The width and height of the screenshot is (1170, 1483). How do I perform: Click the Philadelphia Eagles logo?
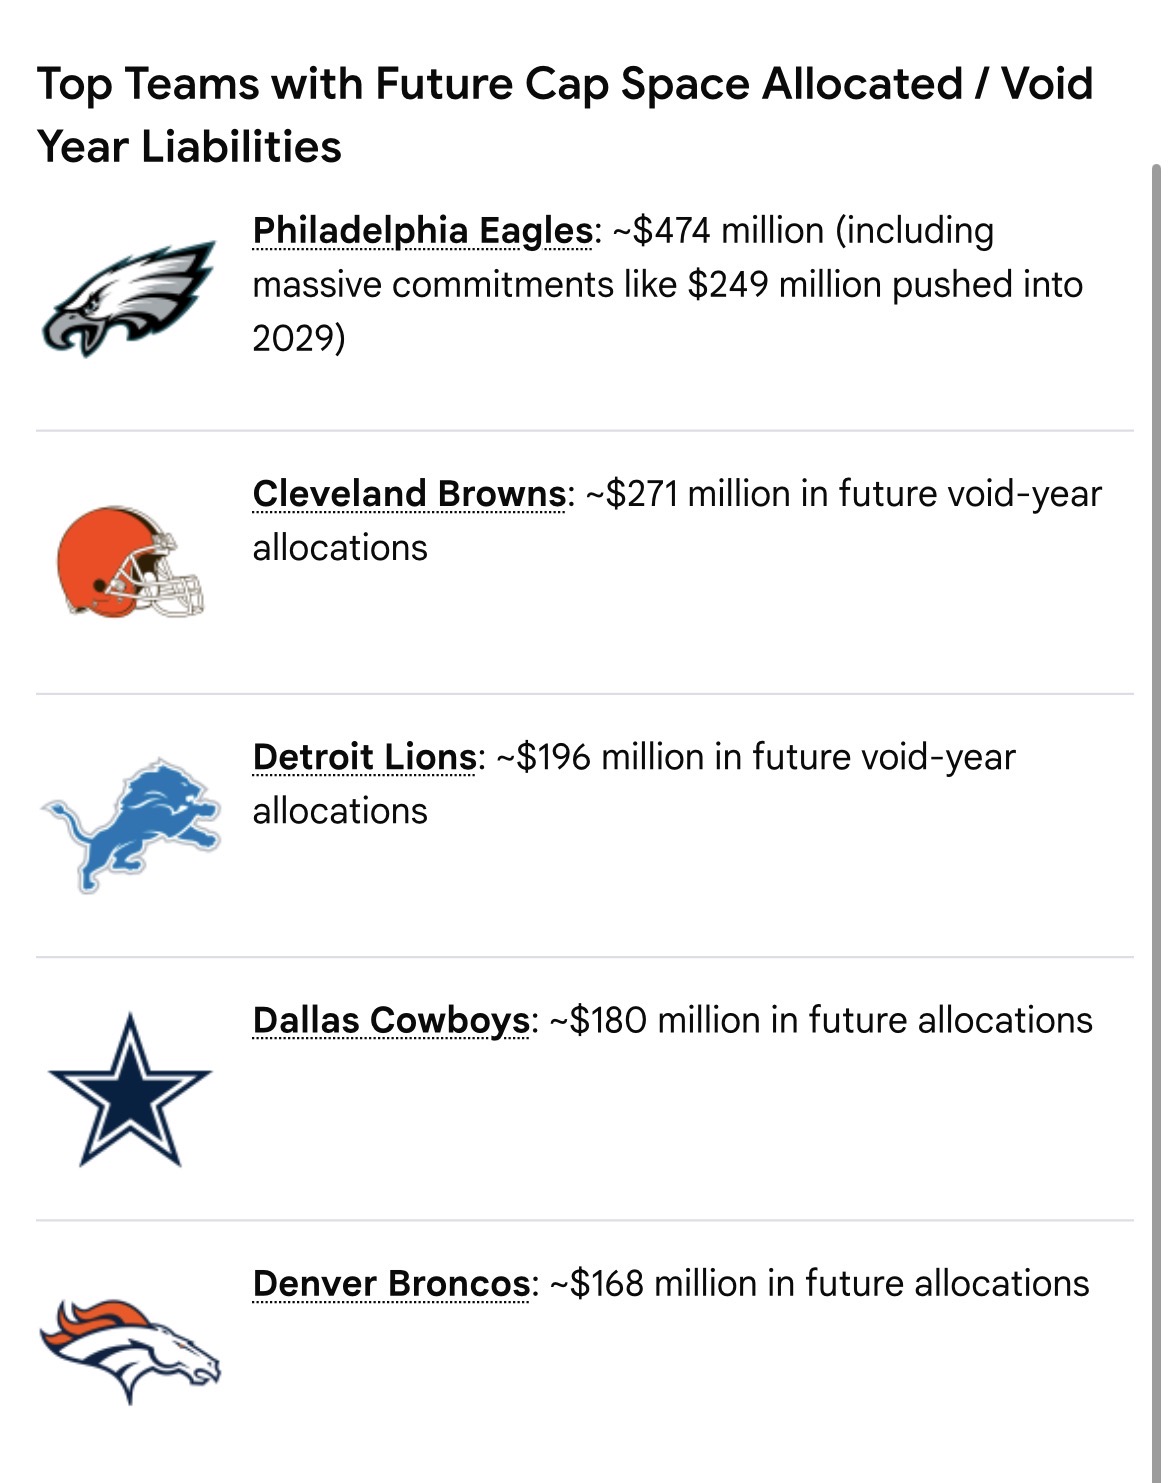click(x=129, y=298)
